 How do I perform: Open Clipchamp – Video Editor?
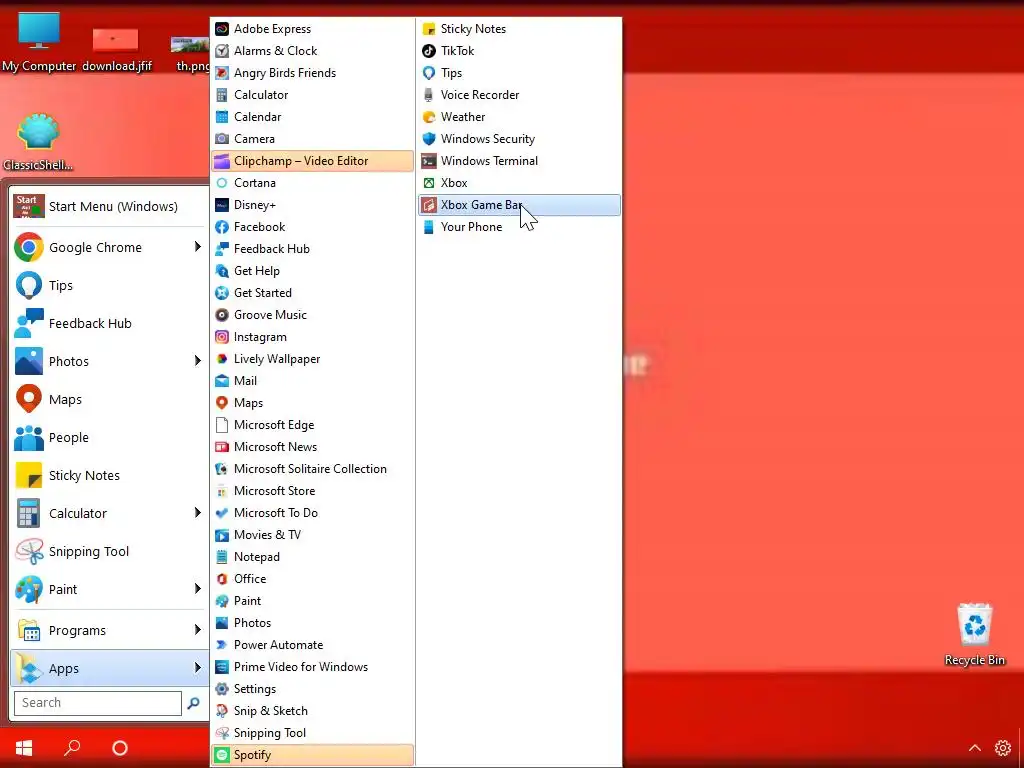[312, 161]
